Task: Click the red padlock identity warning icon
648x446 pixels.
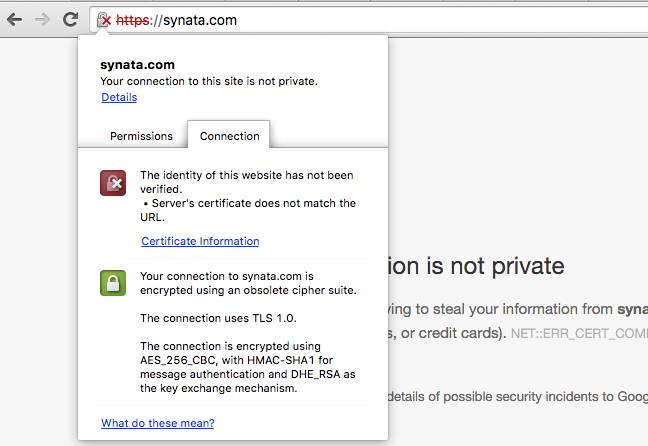Action: 113,183
